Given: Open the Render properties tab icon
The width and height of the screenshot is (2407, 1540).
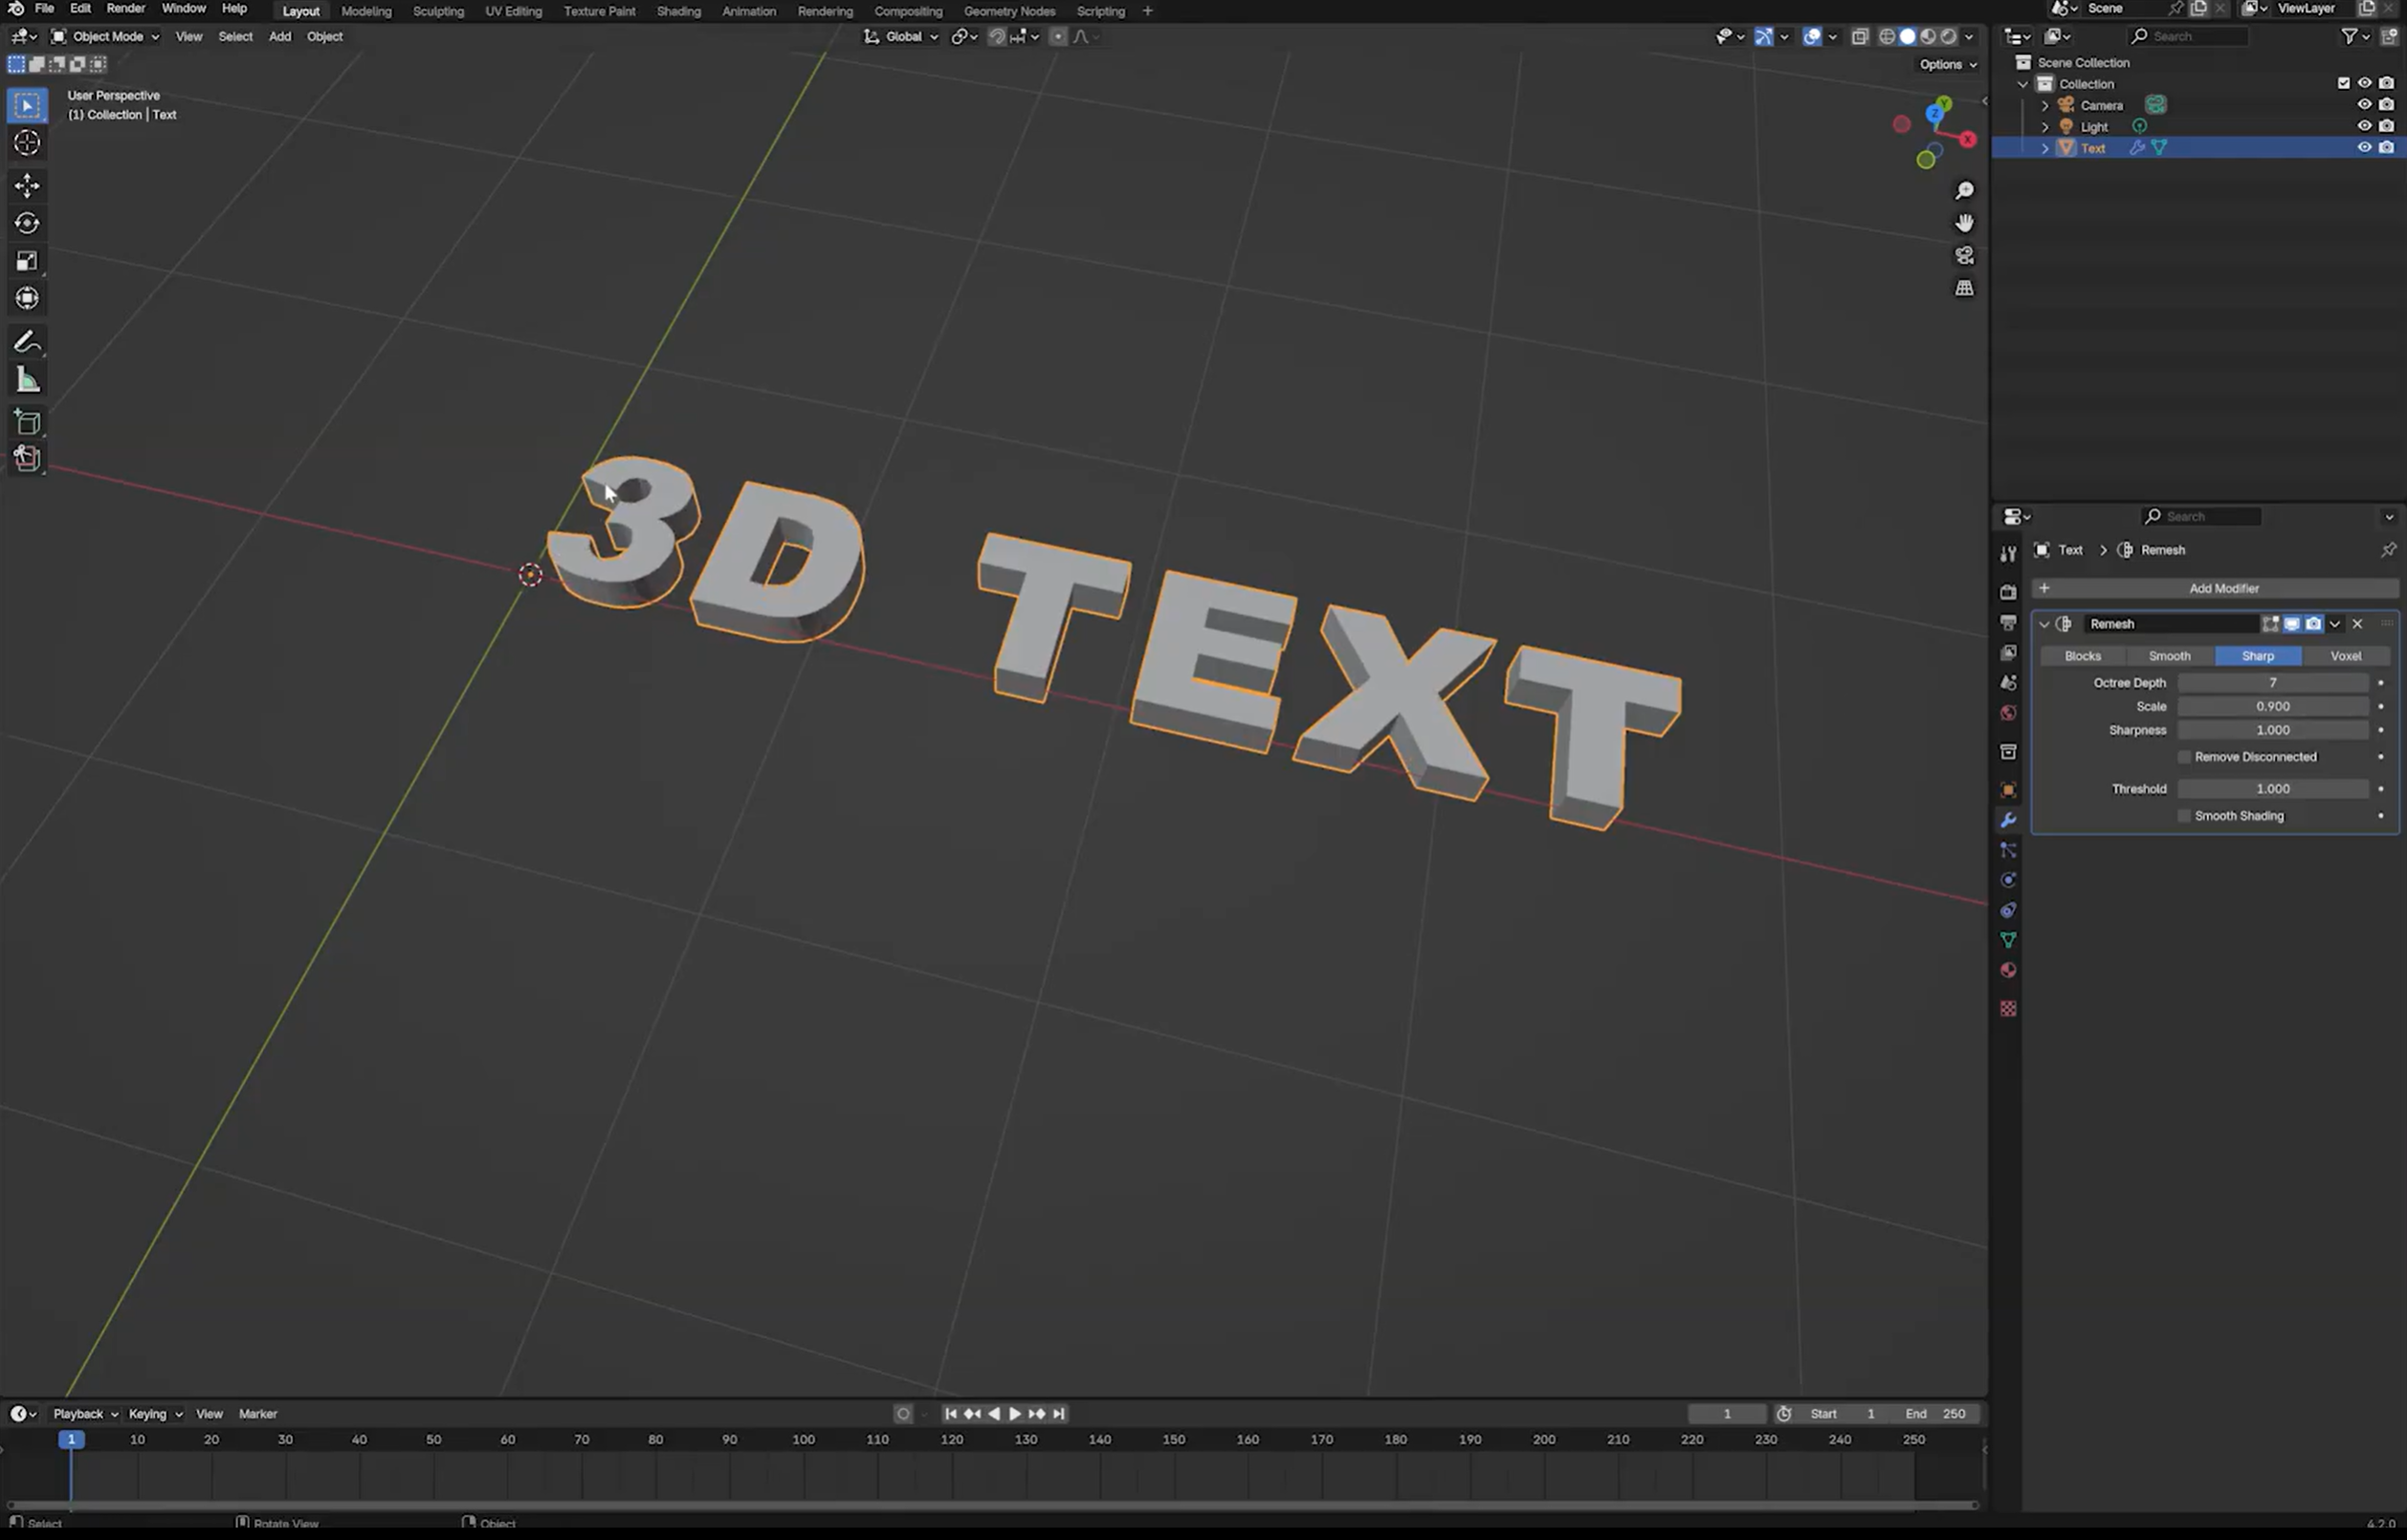Looking at the screenshot, I should (x=2008, y=592).
